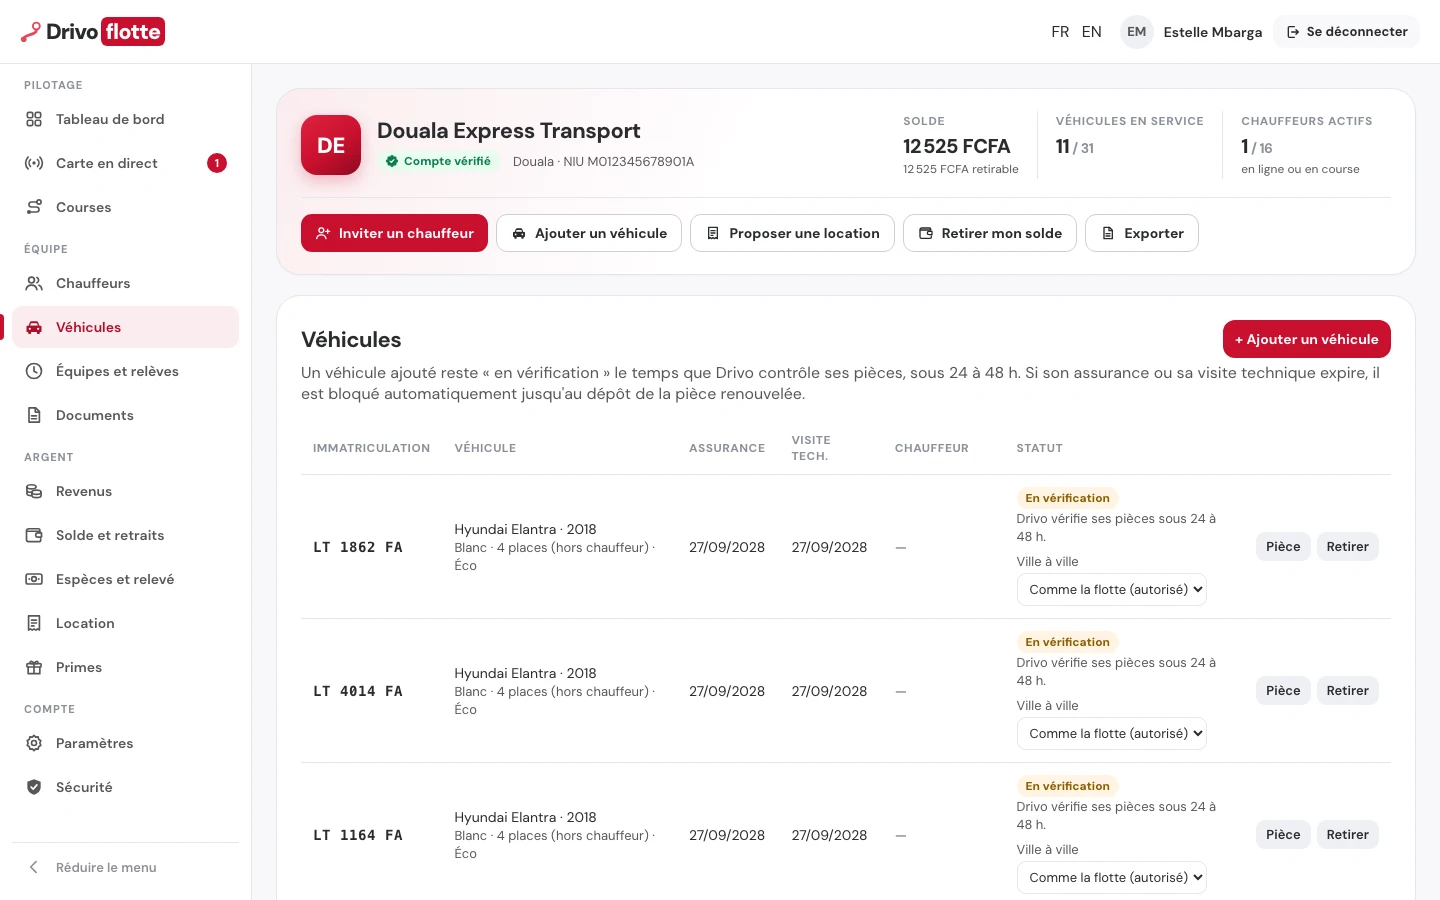The width and height of the screenshot is (1440, 900).
Task: Click Retirer for vehicle LT 1164 FA
Action: pyautogui.click(x=1348, y=835)
